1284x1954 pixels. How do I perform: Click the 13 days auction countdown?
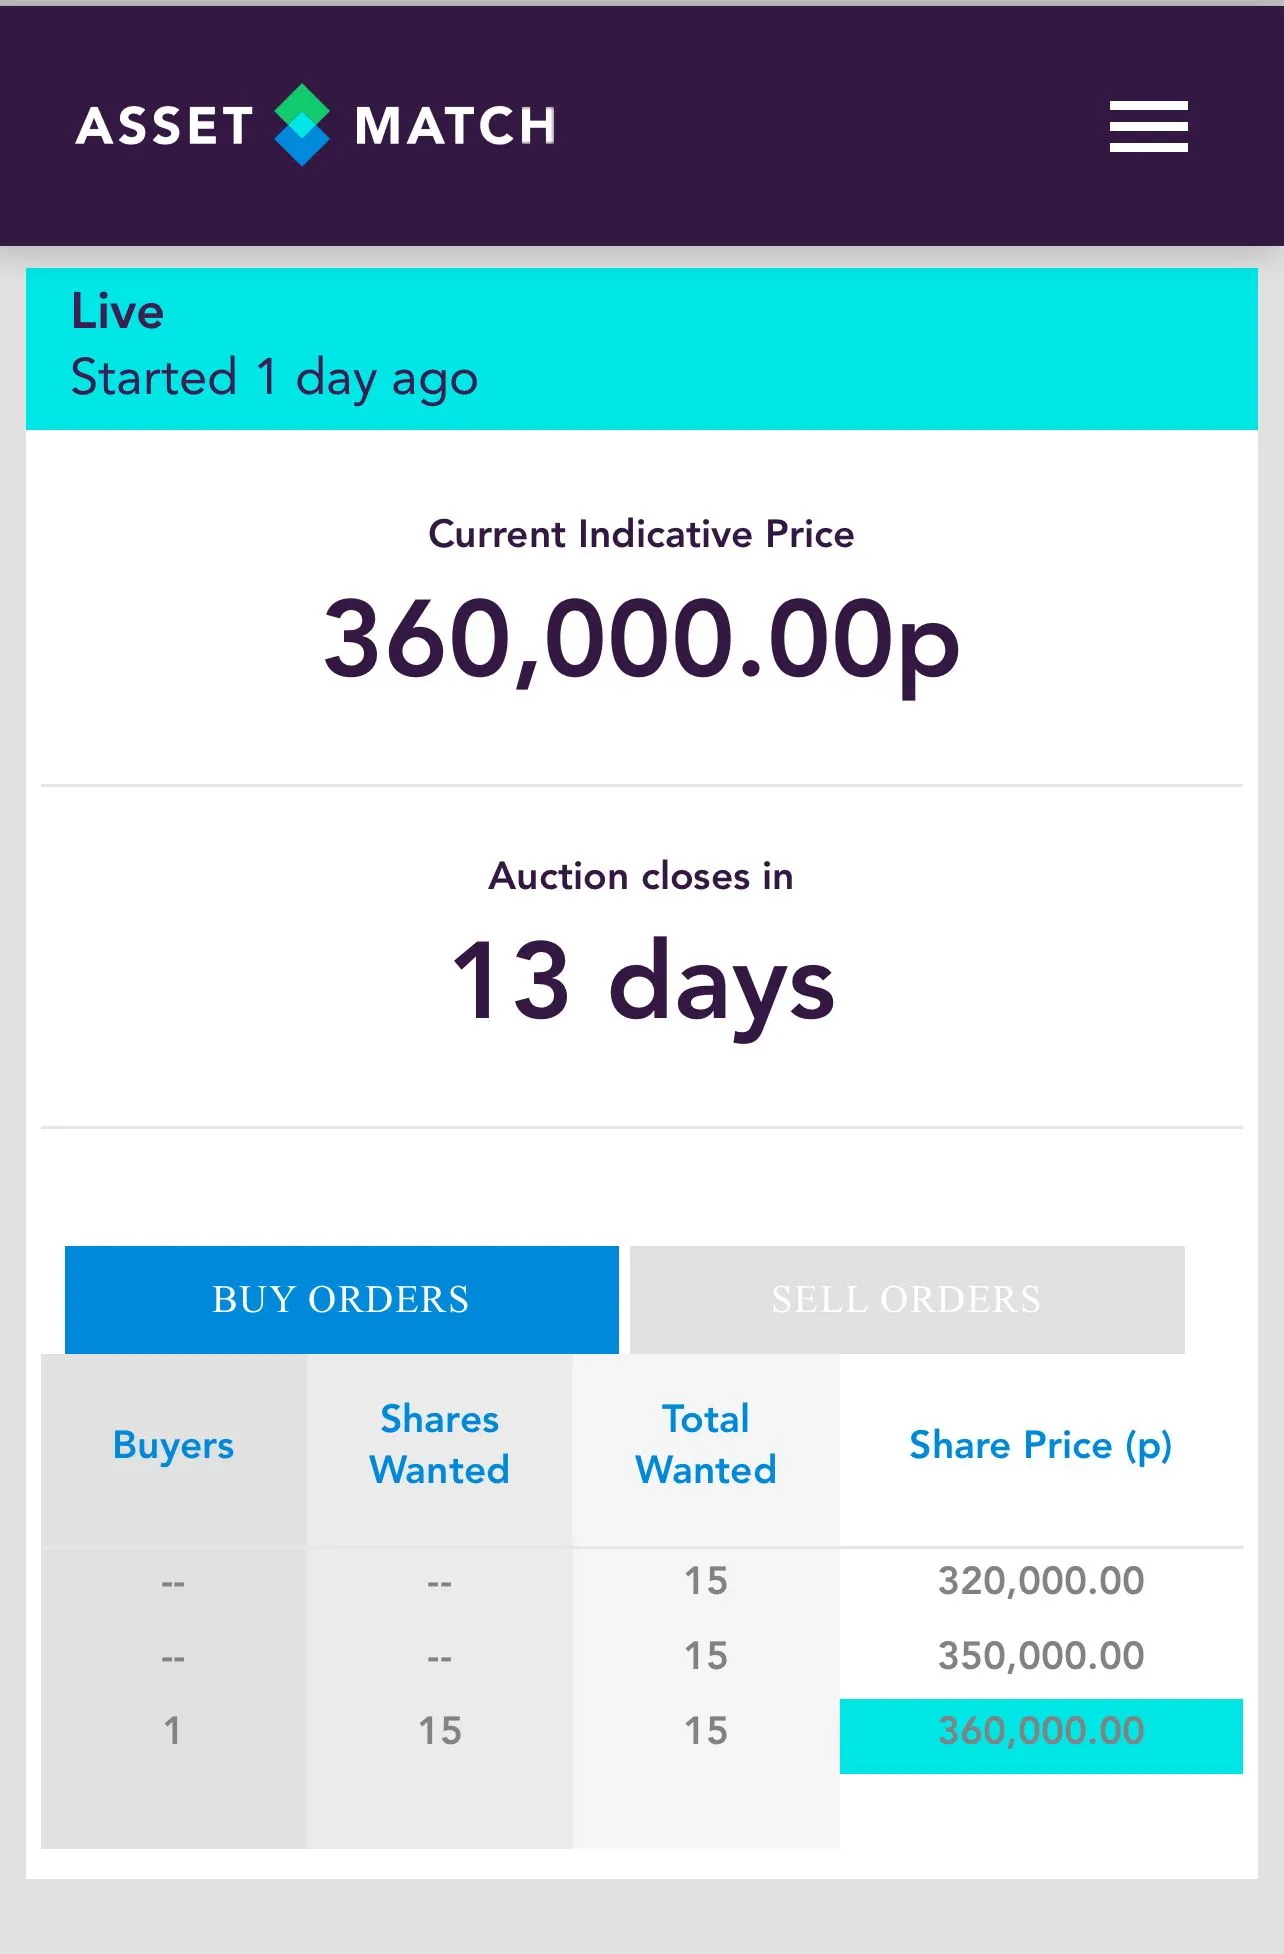pos(642,982)
